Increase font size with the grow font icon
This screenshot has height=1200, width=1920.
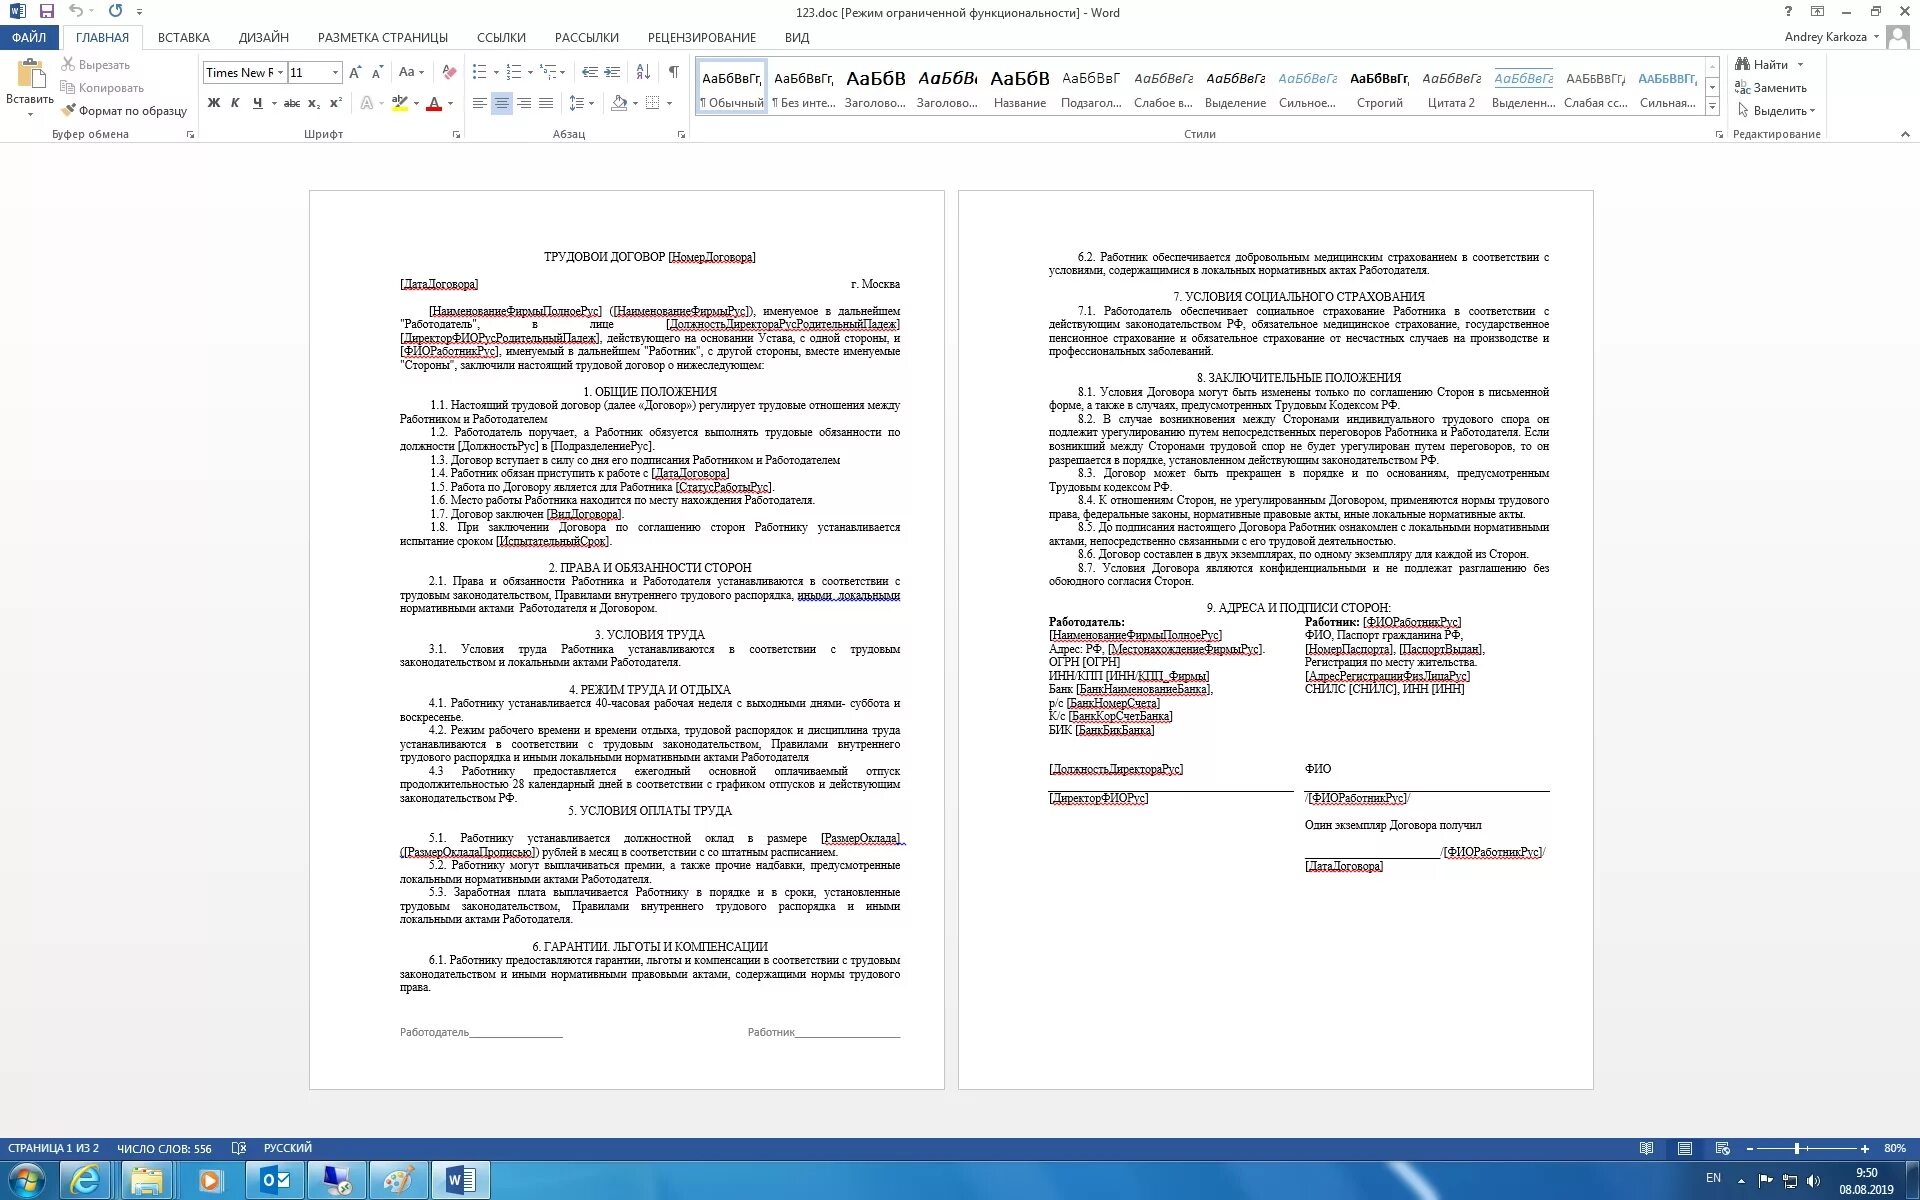[355, 72]
